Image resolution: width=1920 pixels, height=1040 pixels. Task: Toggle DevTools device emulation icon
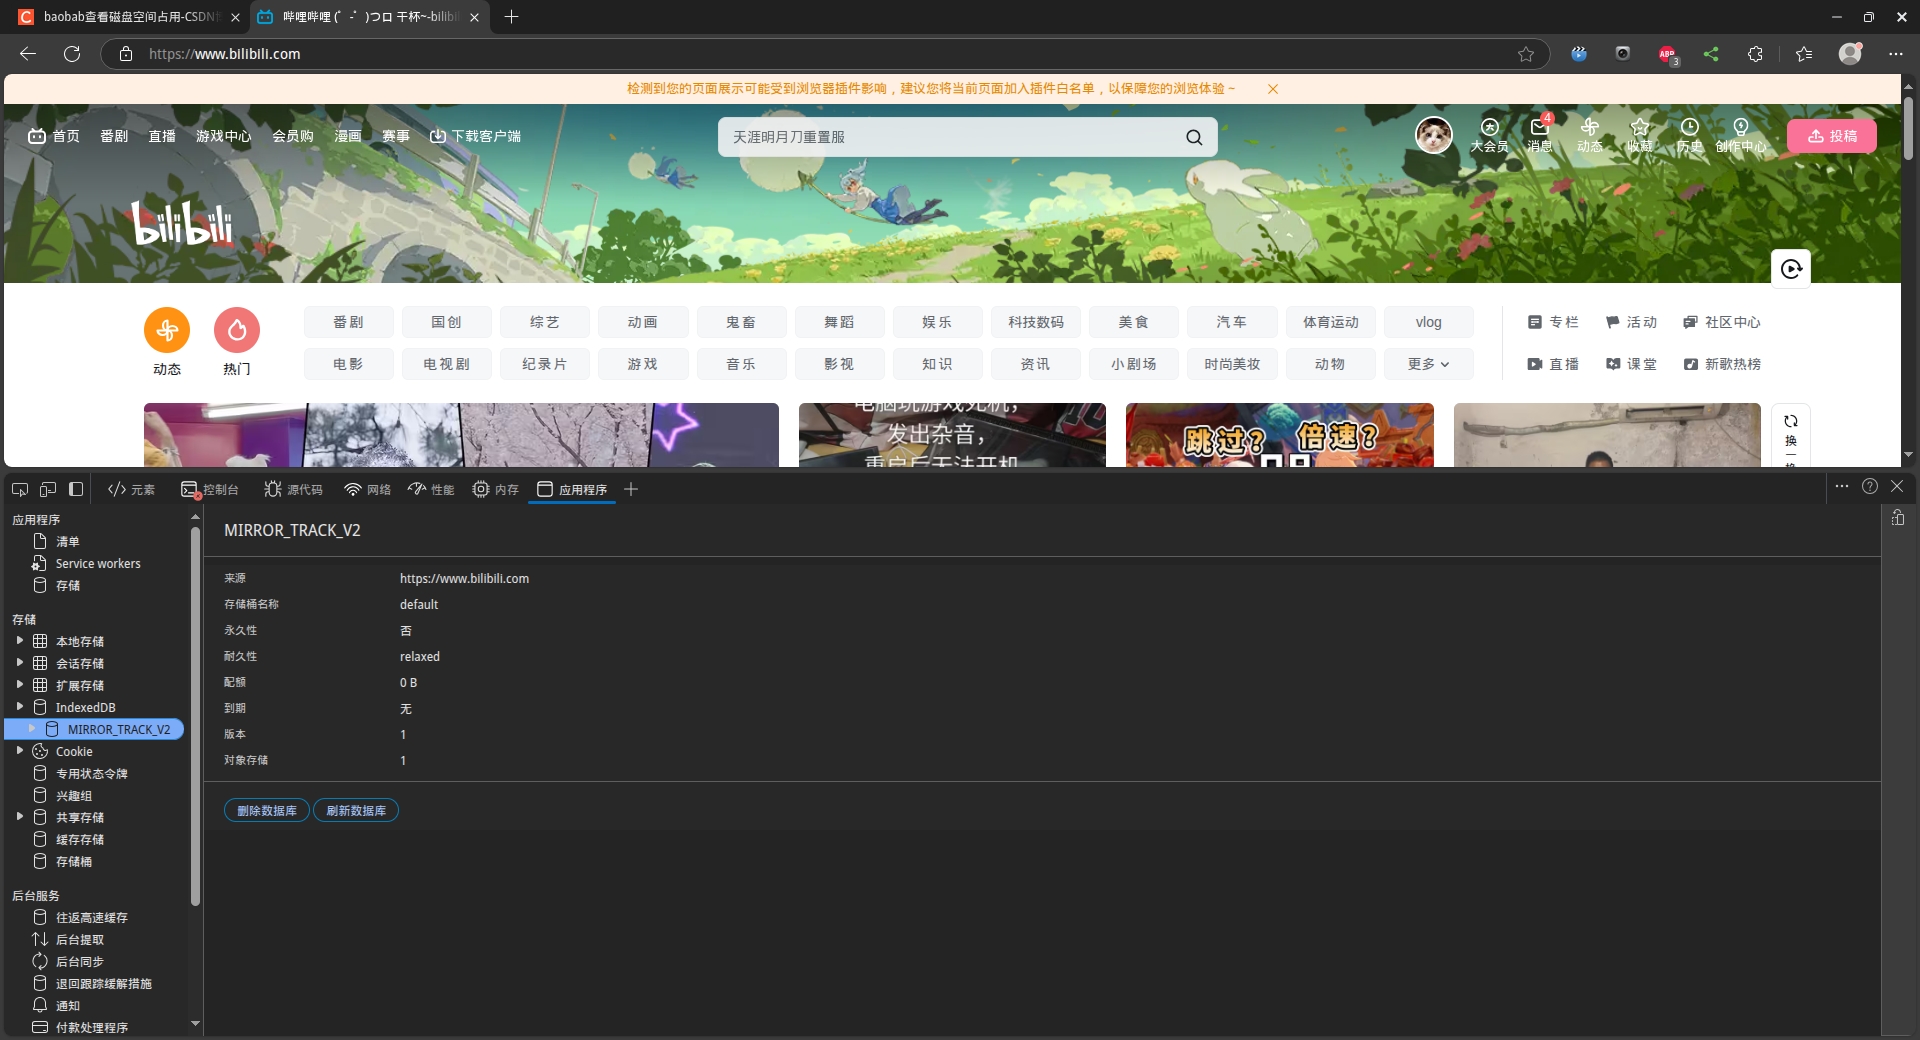pyautogui.click(x=48, y=489)
